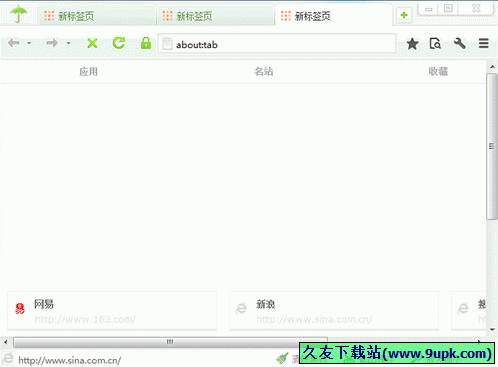Click the horizontal scrollbar thumb
Viewport: 498px width, 367px height.
[x=170, y=342]
